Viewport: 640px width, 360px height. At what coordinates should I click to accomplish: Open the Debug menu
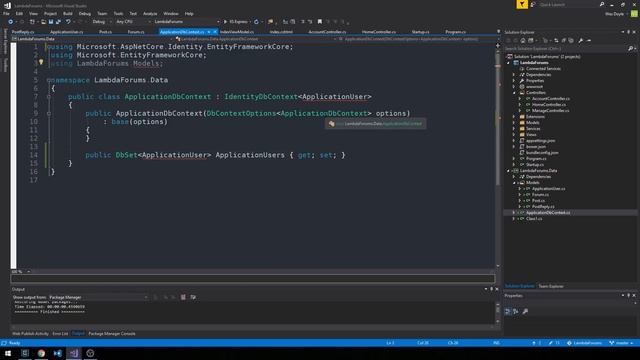click(x=84, y=13)
